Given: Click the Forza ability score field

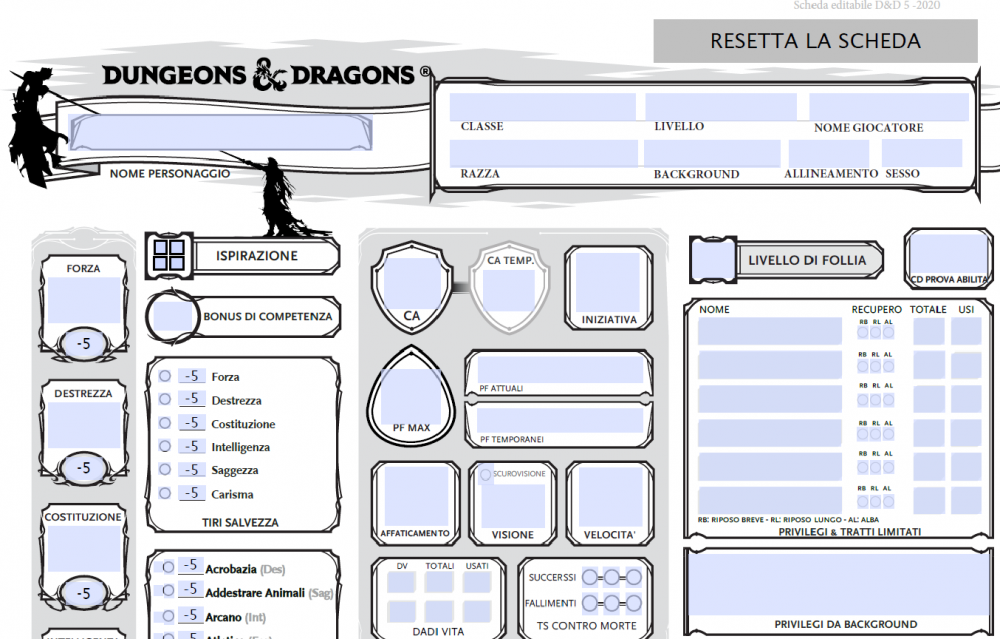Looking at the screenshot, I should coord(84,300).
